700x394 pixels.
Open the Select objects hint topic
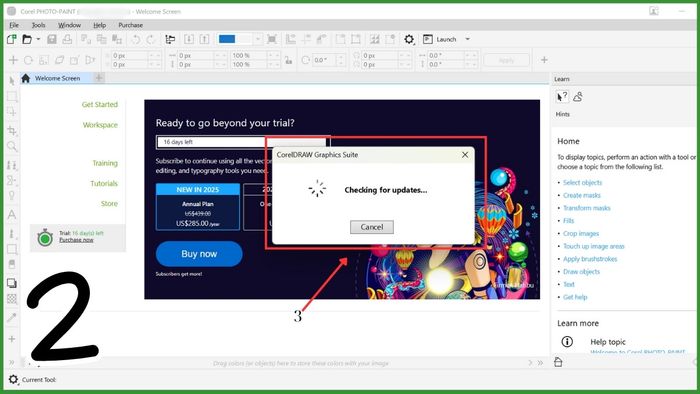pos(582,182)
